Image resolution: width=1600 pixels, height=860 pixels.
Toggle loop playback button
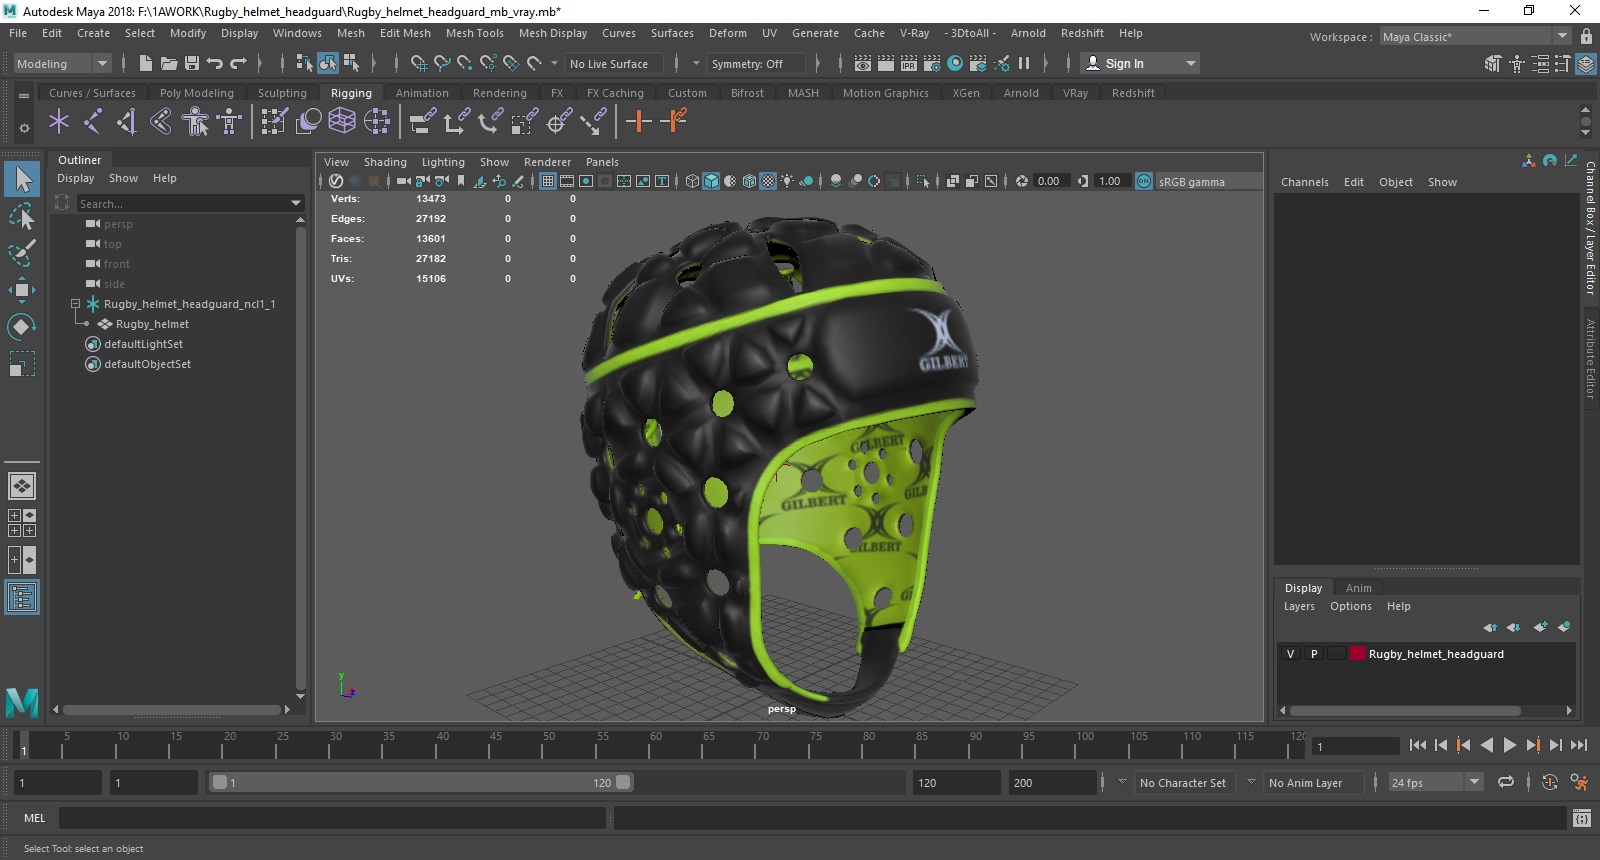(1506, 782)
